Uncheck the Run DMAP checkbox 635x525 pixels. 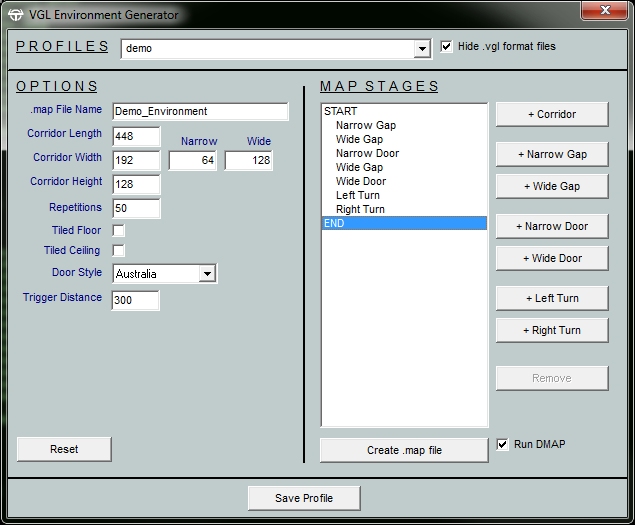click(502, 444)
